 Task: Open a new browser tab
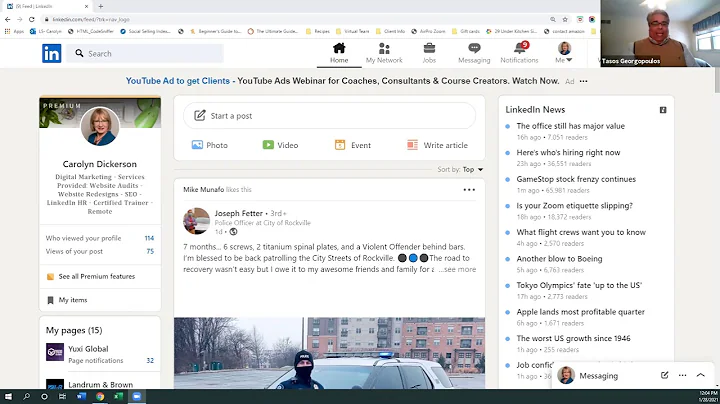(101, 6)
